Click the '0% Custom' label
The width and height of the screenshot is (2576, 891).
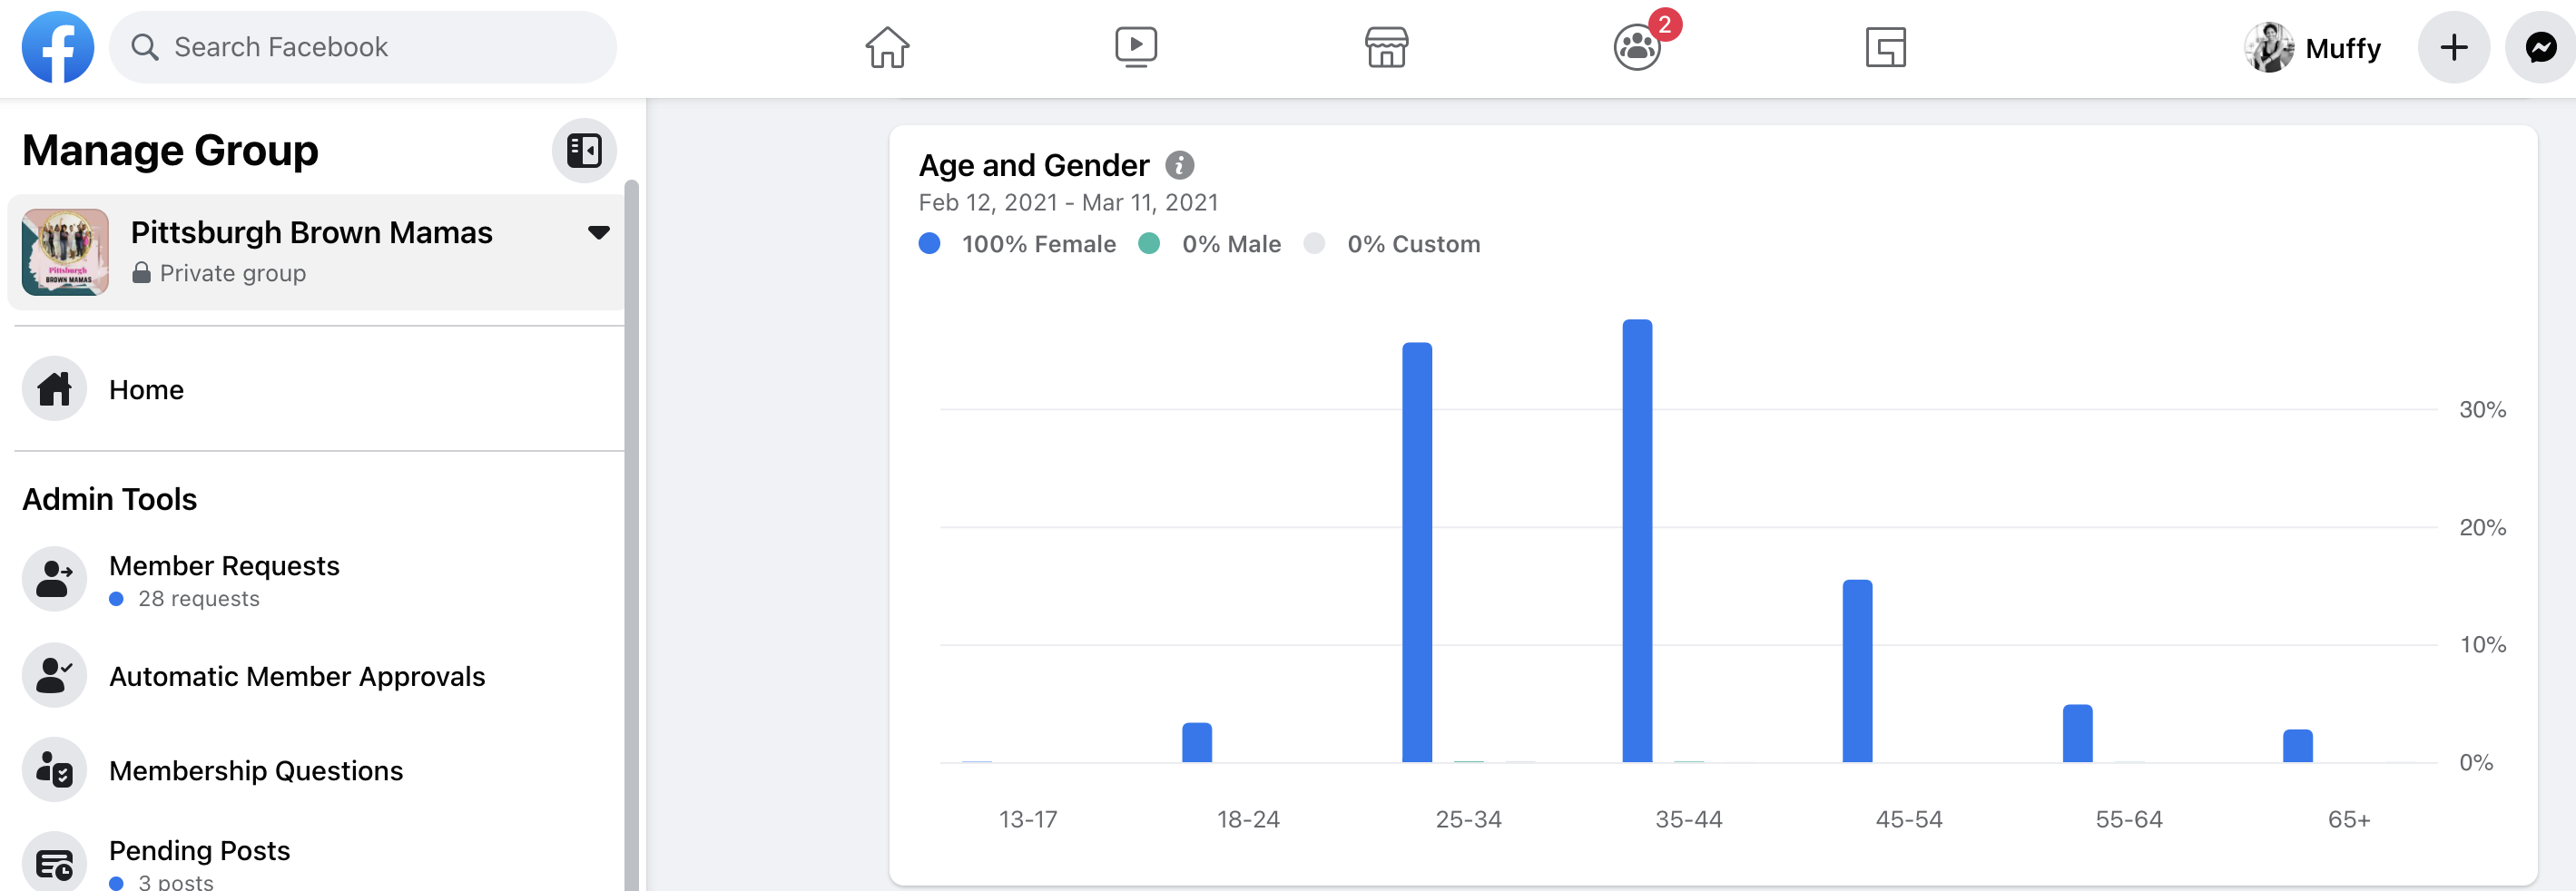click(1413, 244)
